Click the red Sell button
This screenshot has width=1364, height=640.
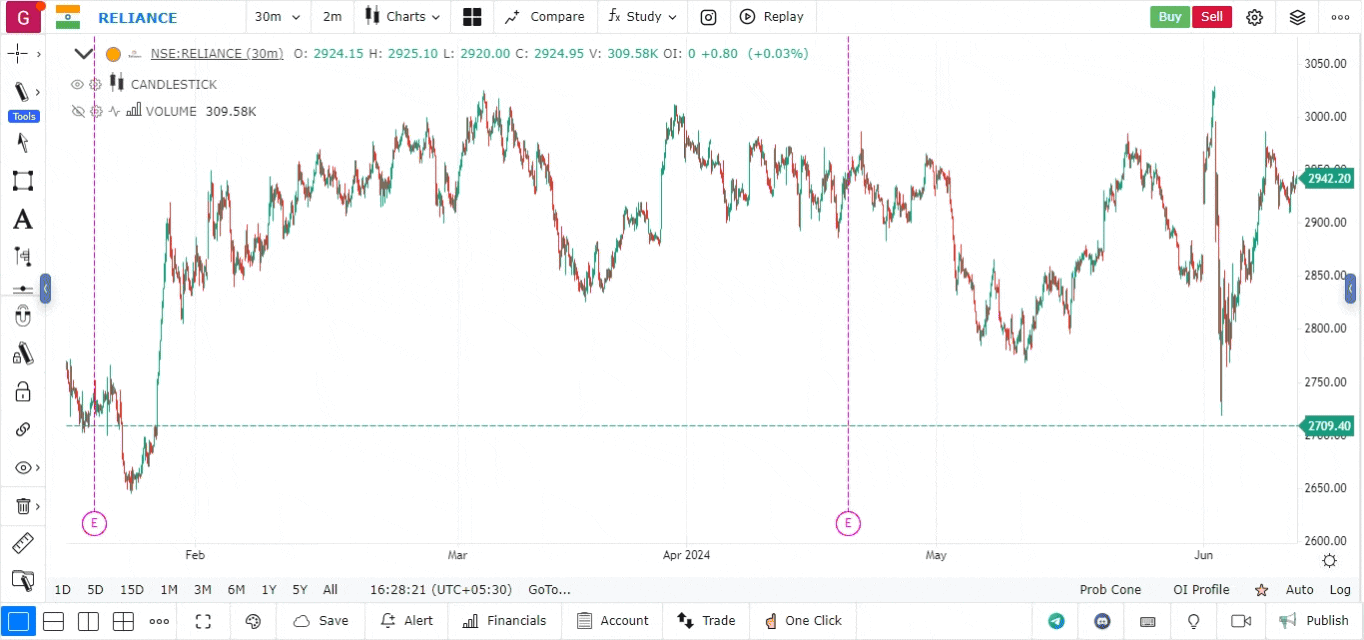click(1211, 17)
